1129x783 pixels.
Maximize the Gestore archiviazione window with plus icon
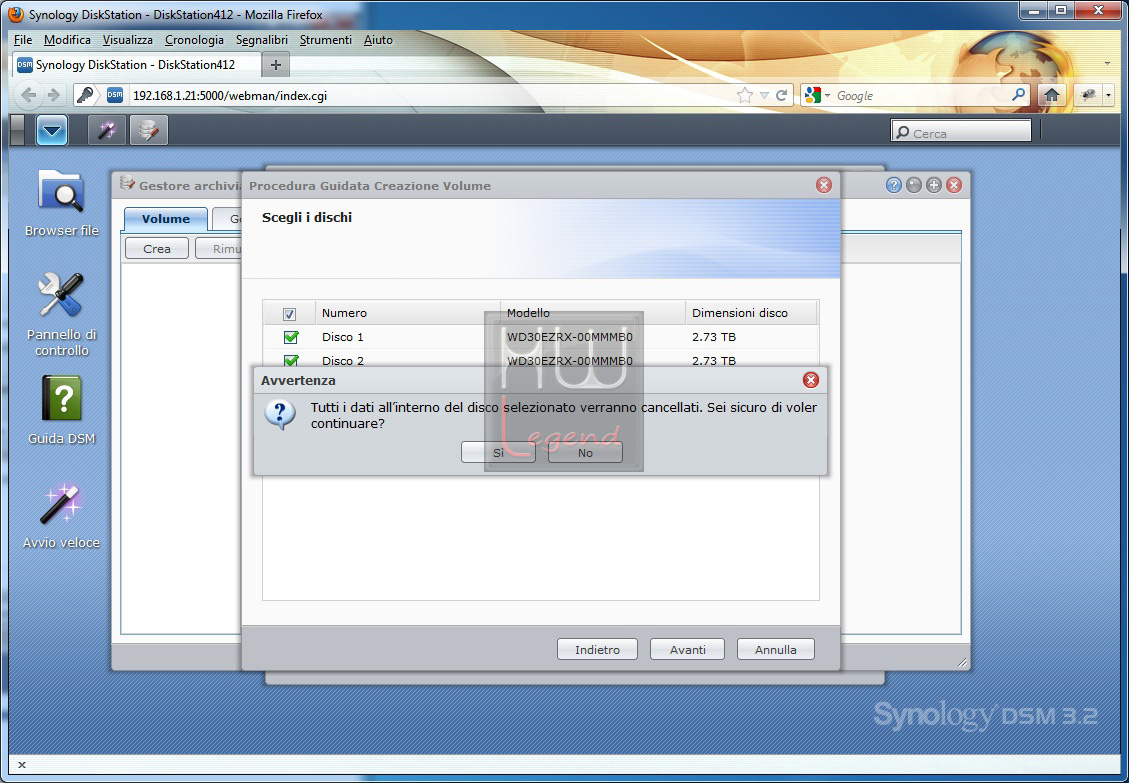[x=934, y=185]
